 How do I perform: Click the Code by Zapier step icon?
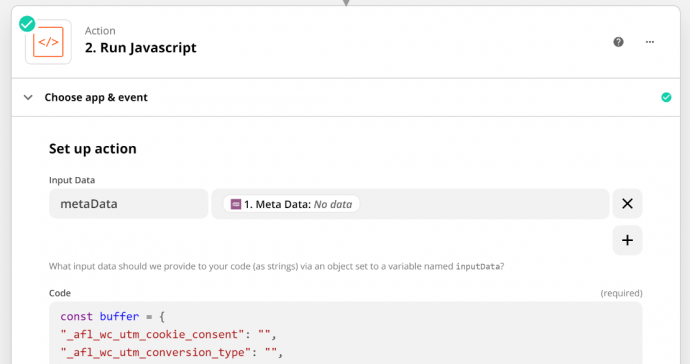pyautogui.click(x=48, y=42)
